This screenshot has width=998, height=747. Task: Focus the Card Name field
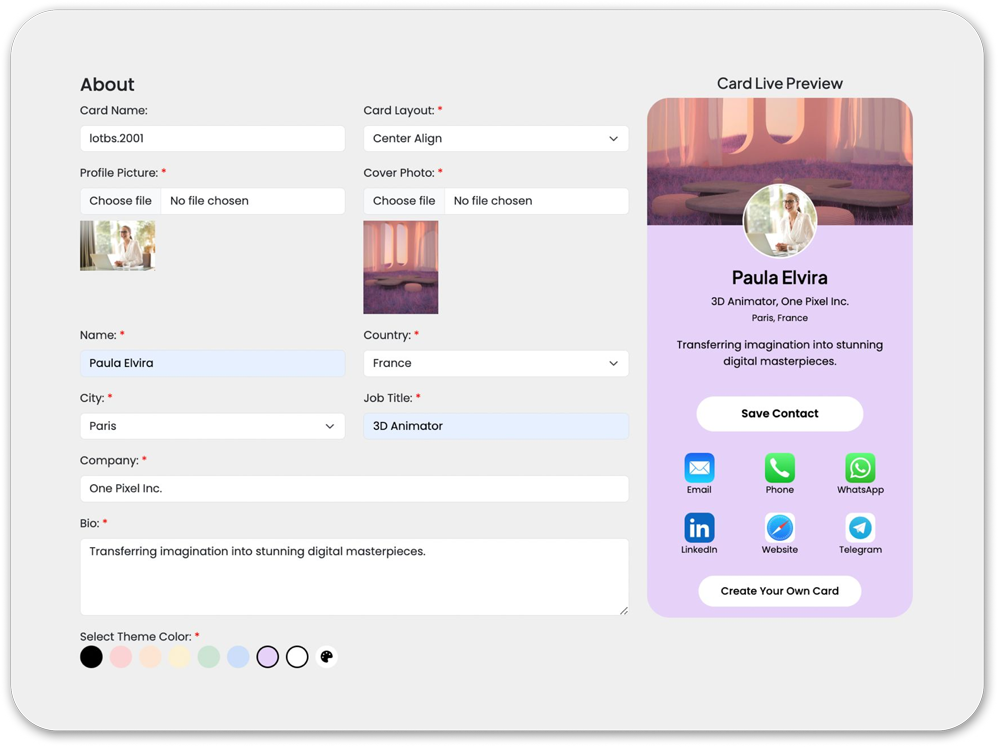(213, 139)
